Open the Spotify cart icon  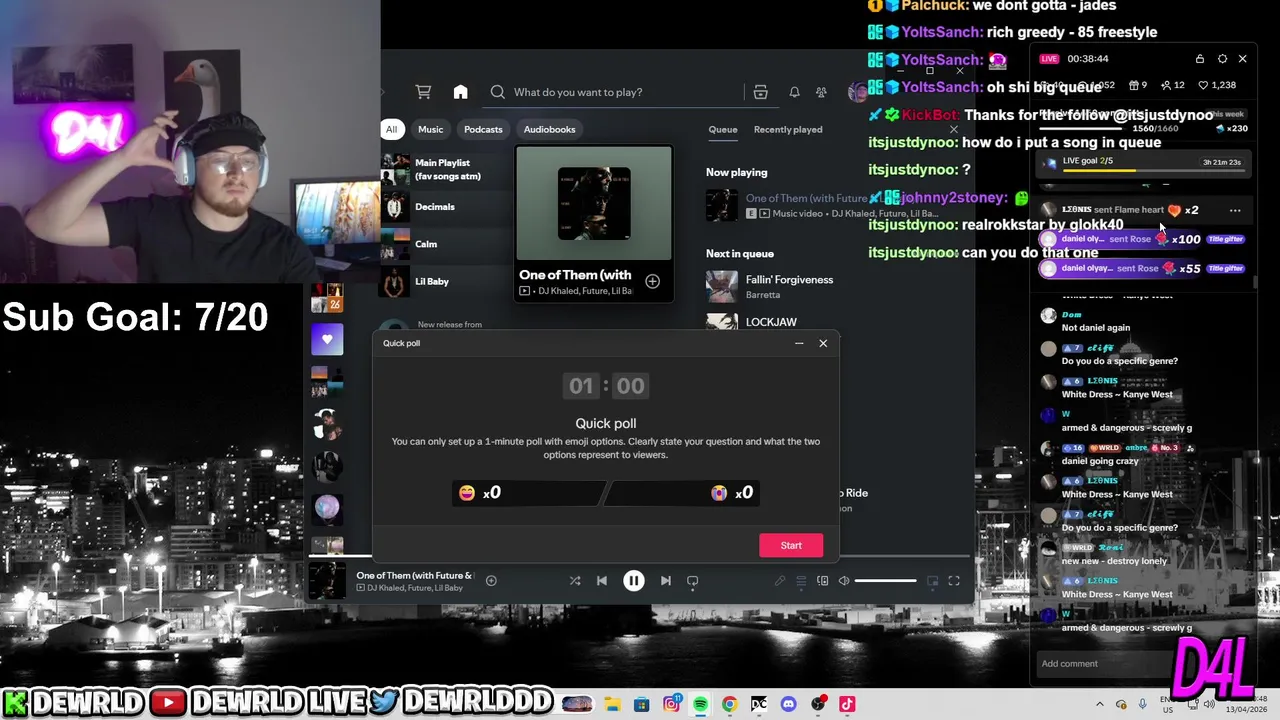(423, 92)
